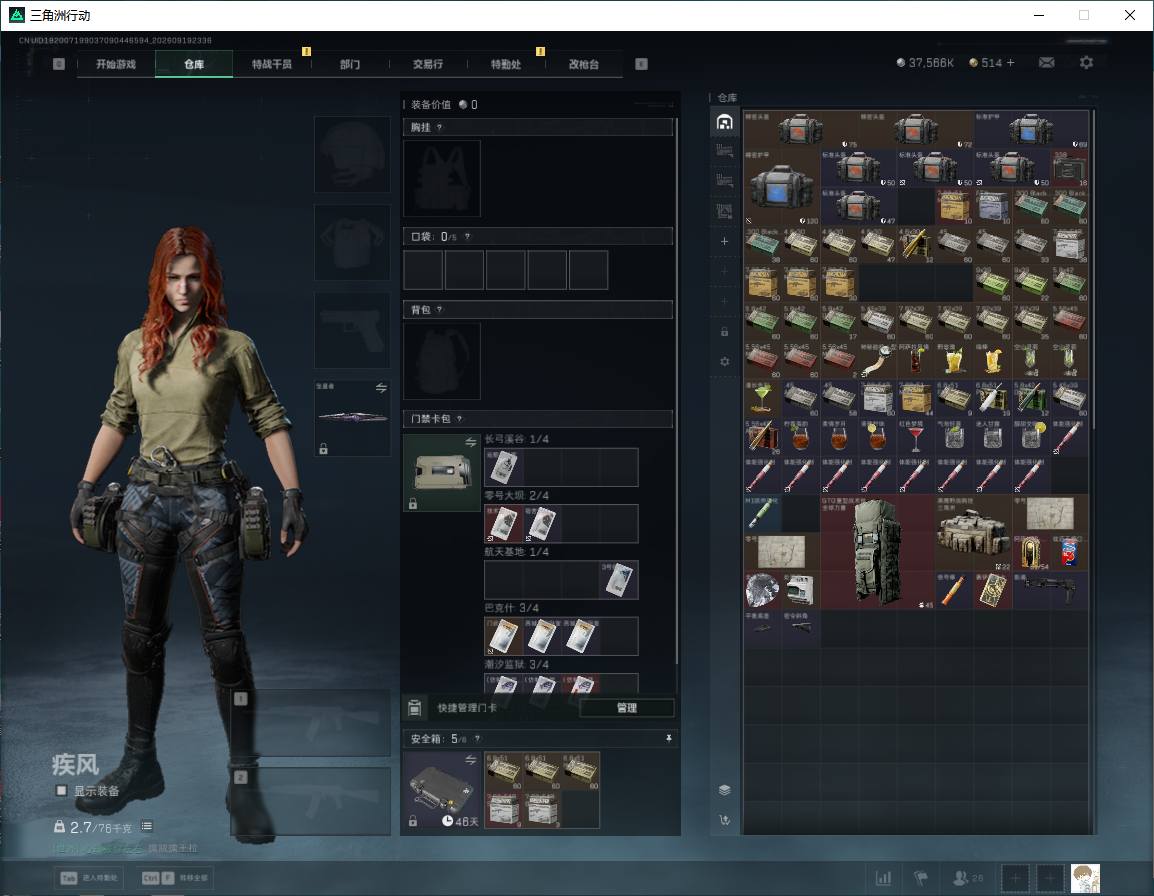This screenshot has height=896, width=1154.
Task: Select the large blue-screen case marked 120
Action: coord(782,187)
